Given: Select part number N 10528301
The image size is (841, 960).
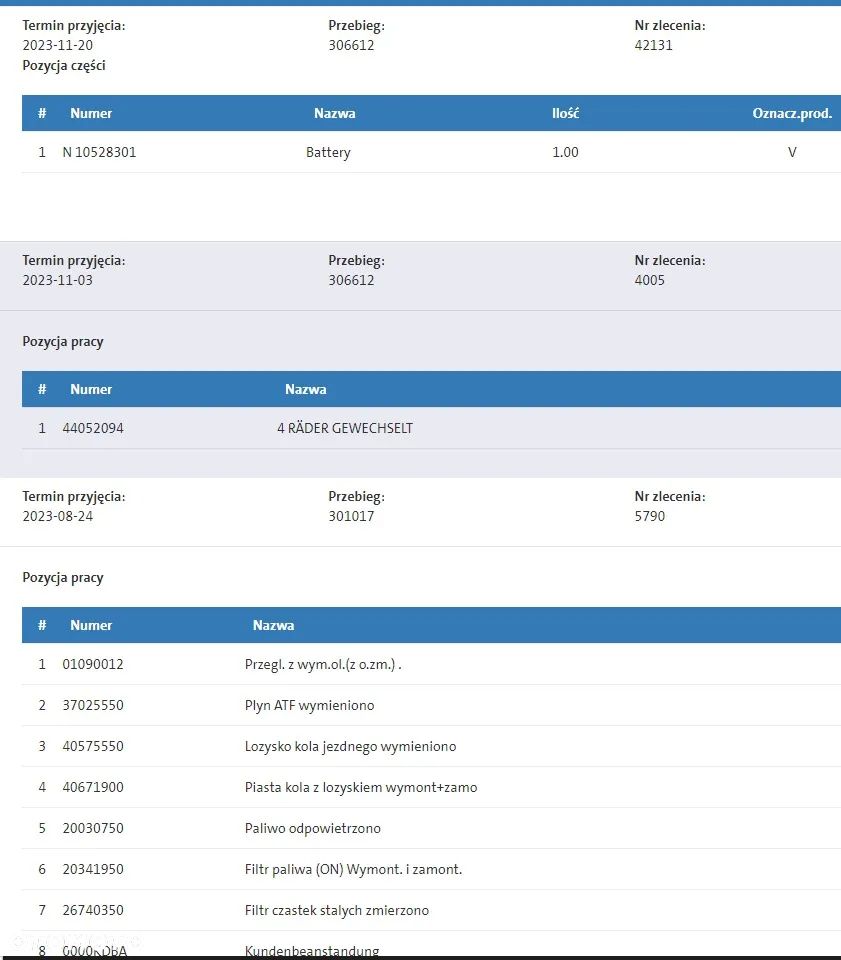Looking at the screenshot, I should (x=99, y=152).
